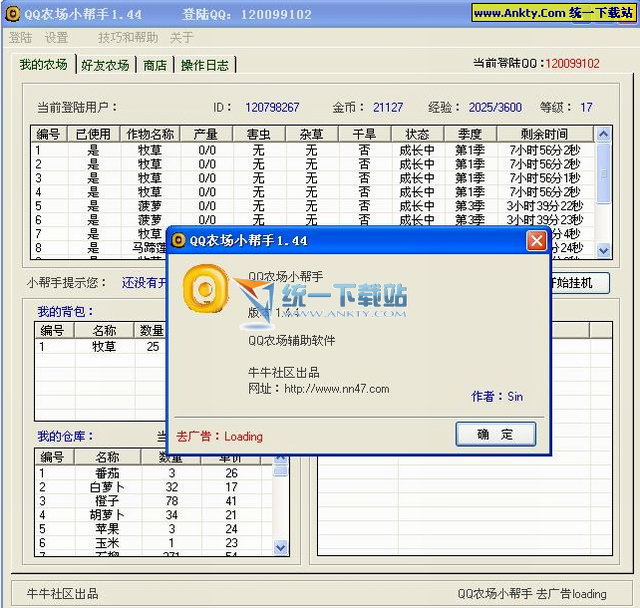This screenshot has height=608, width=640.
Task: Click the 剩余时间 column header
Action: tap(544, 134)
